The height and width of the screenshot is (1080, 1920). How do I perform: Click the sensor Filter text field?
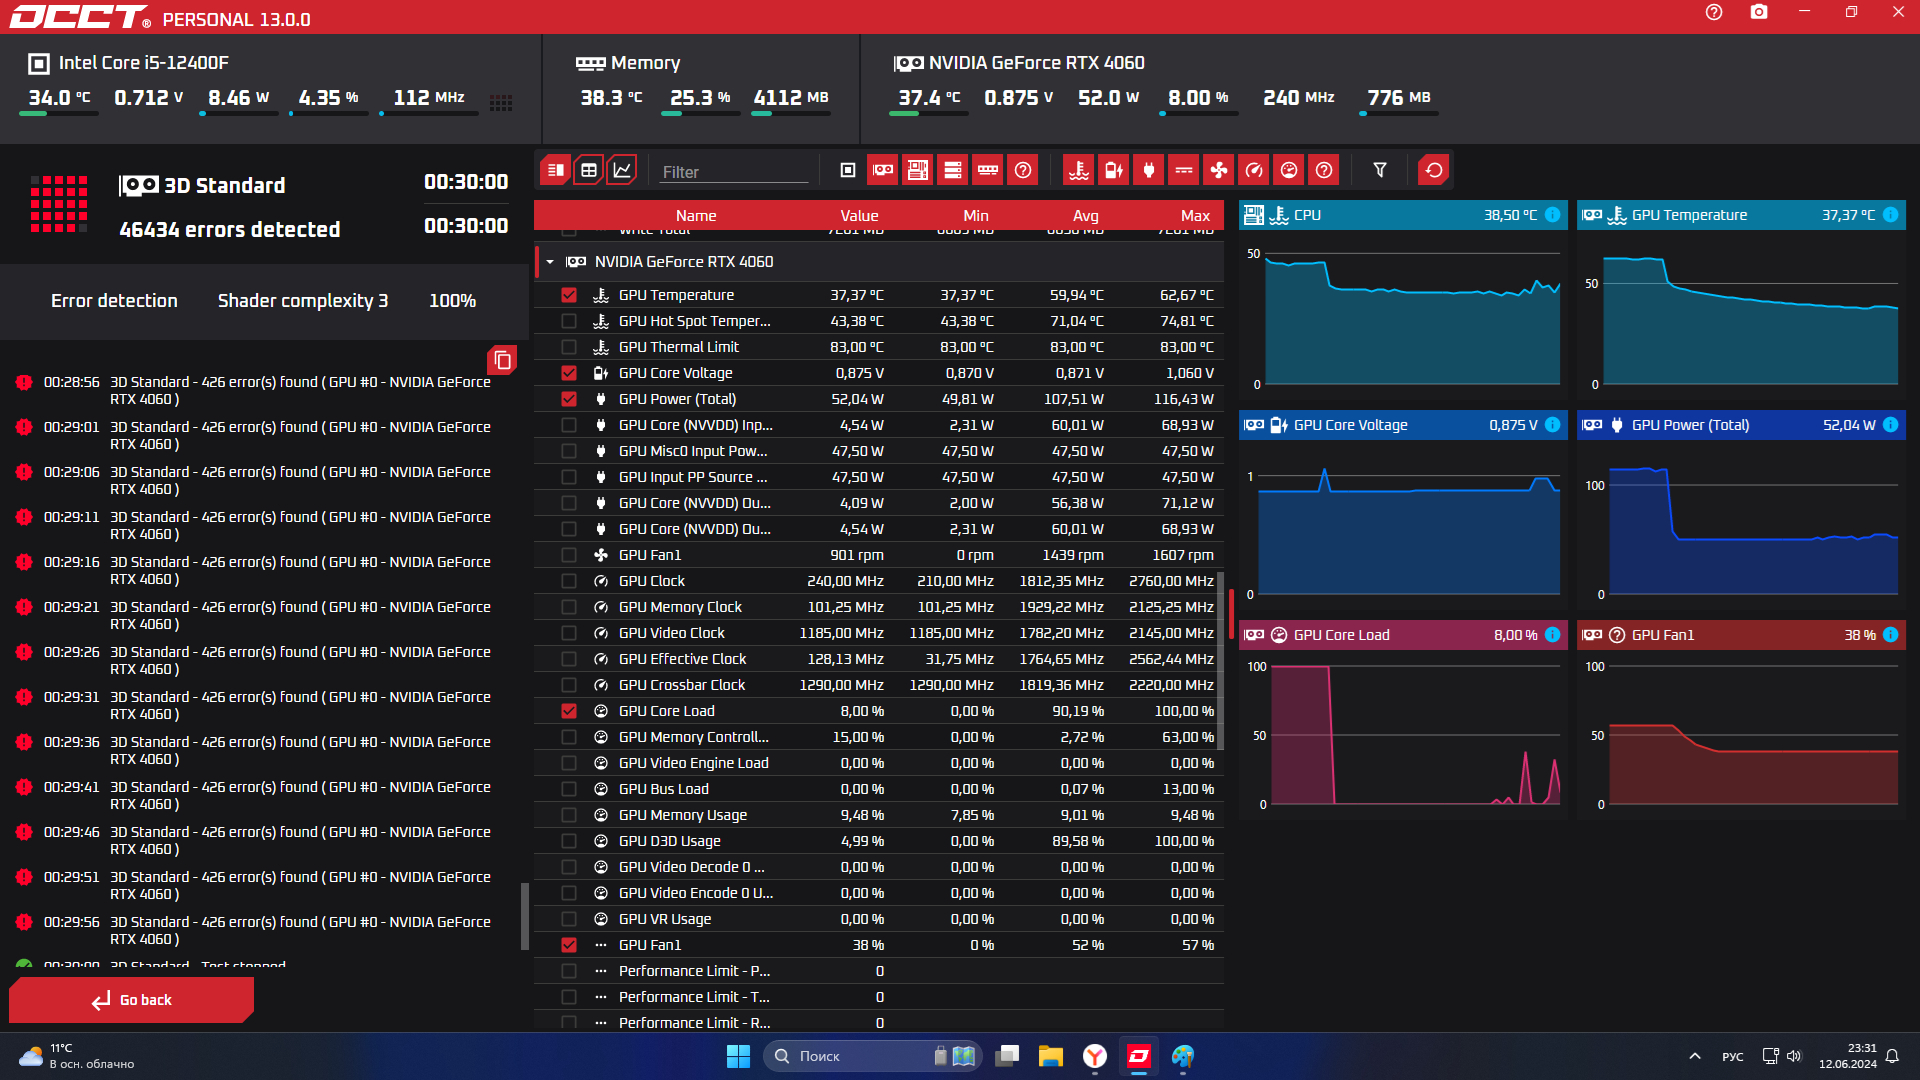point(733,172)
